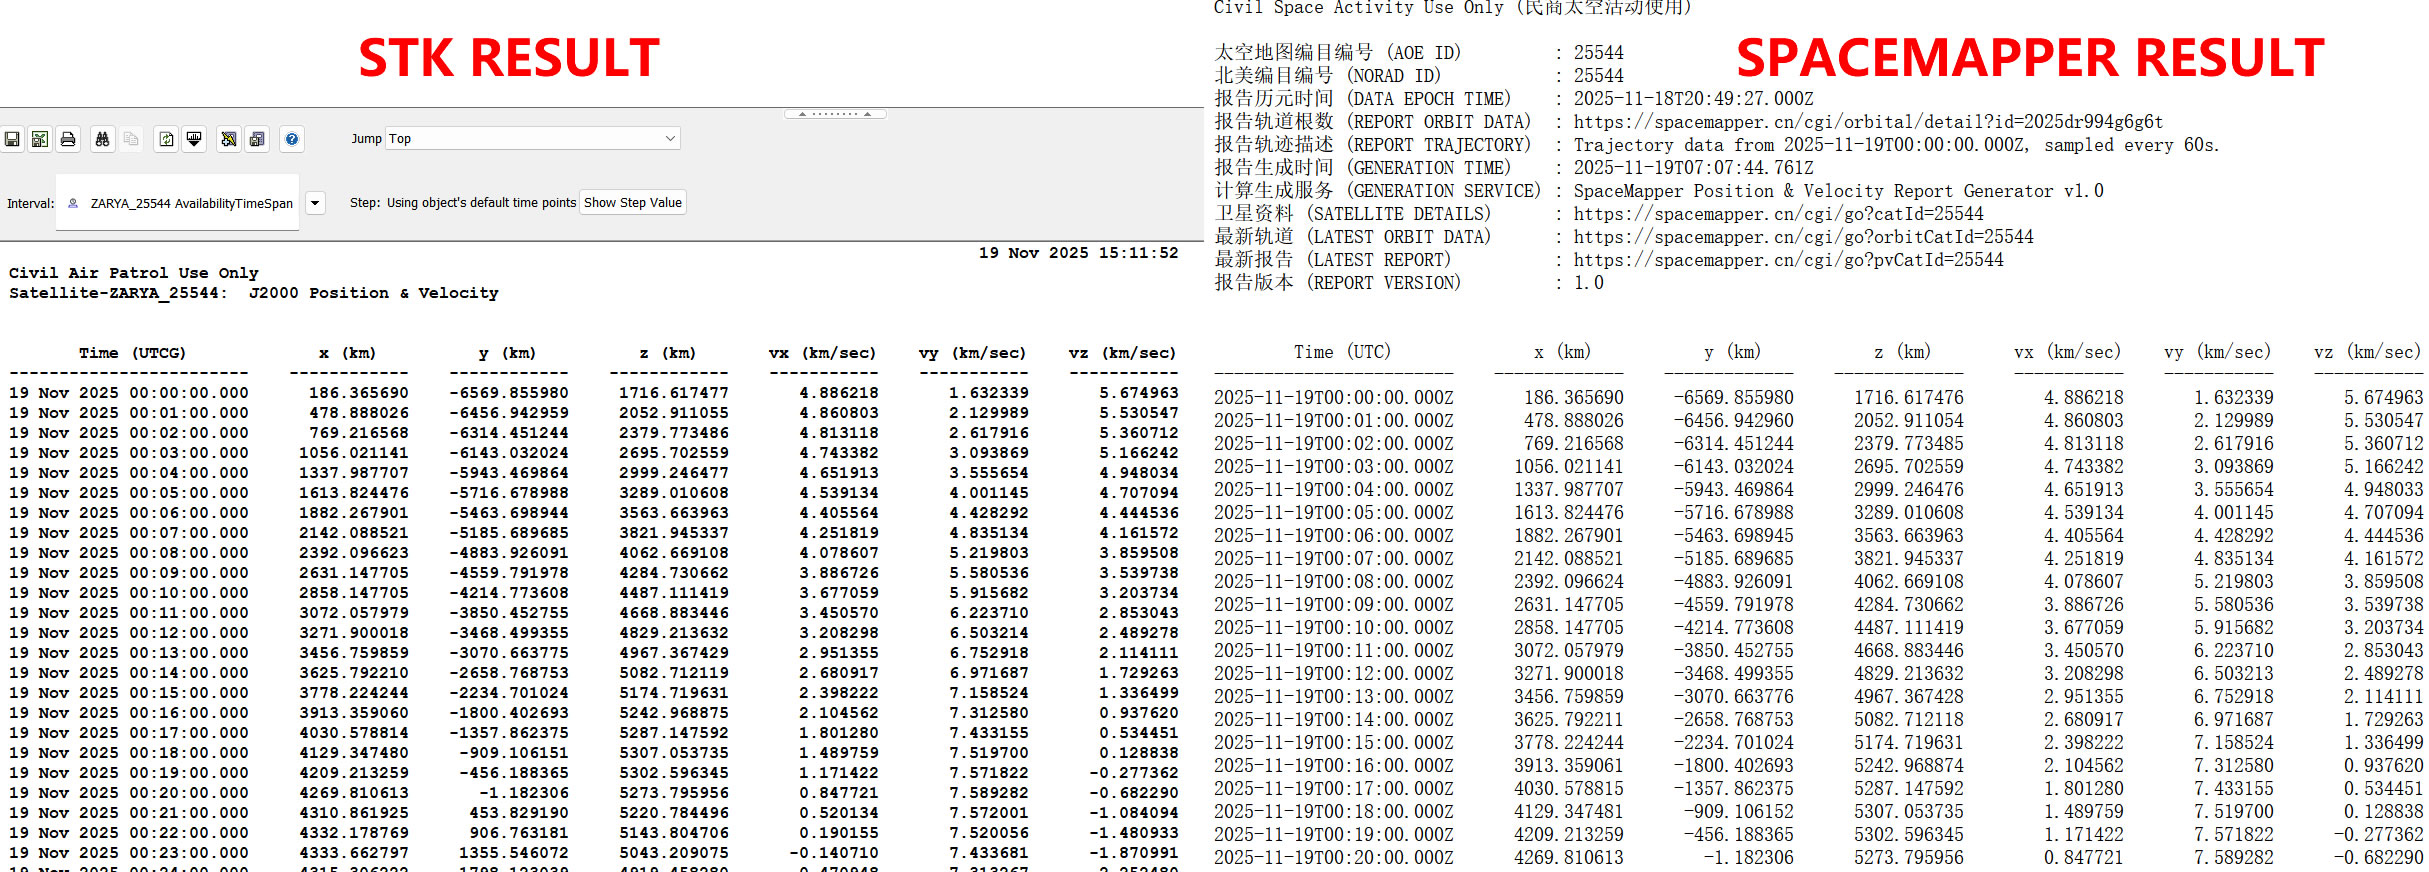Click the Save report floppy disk icon

[12, 139]
